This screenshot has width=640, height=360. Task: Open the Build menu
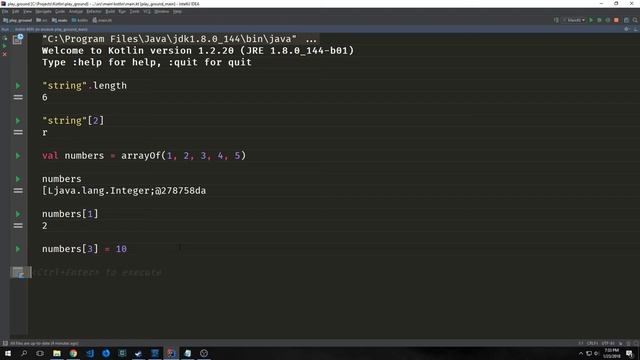[x=110, y=11]
